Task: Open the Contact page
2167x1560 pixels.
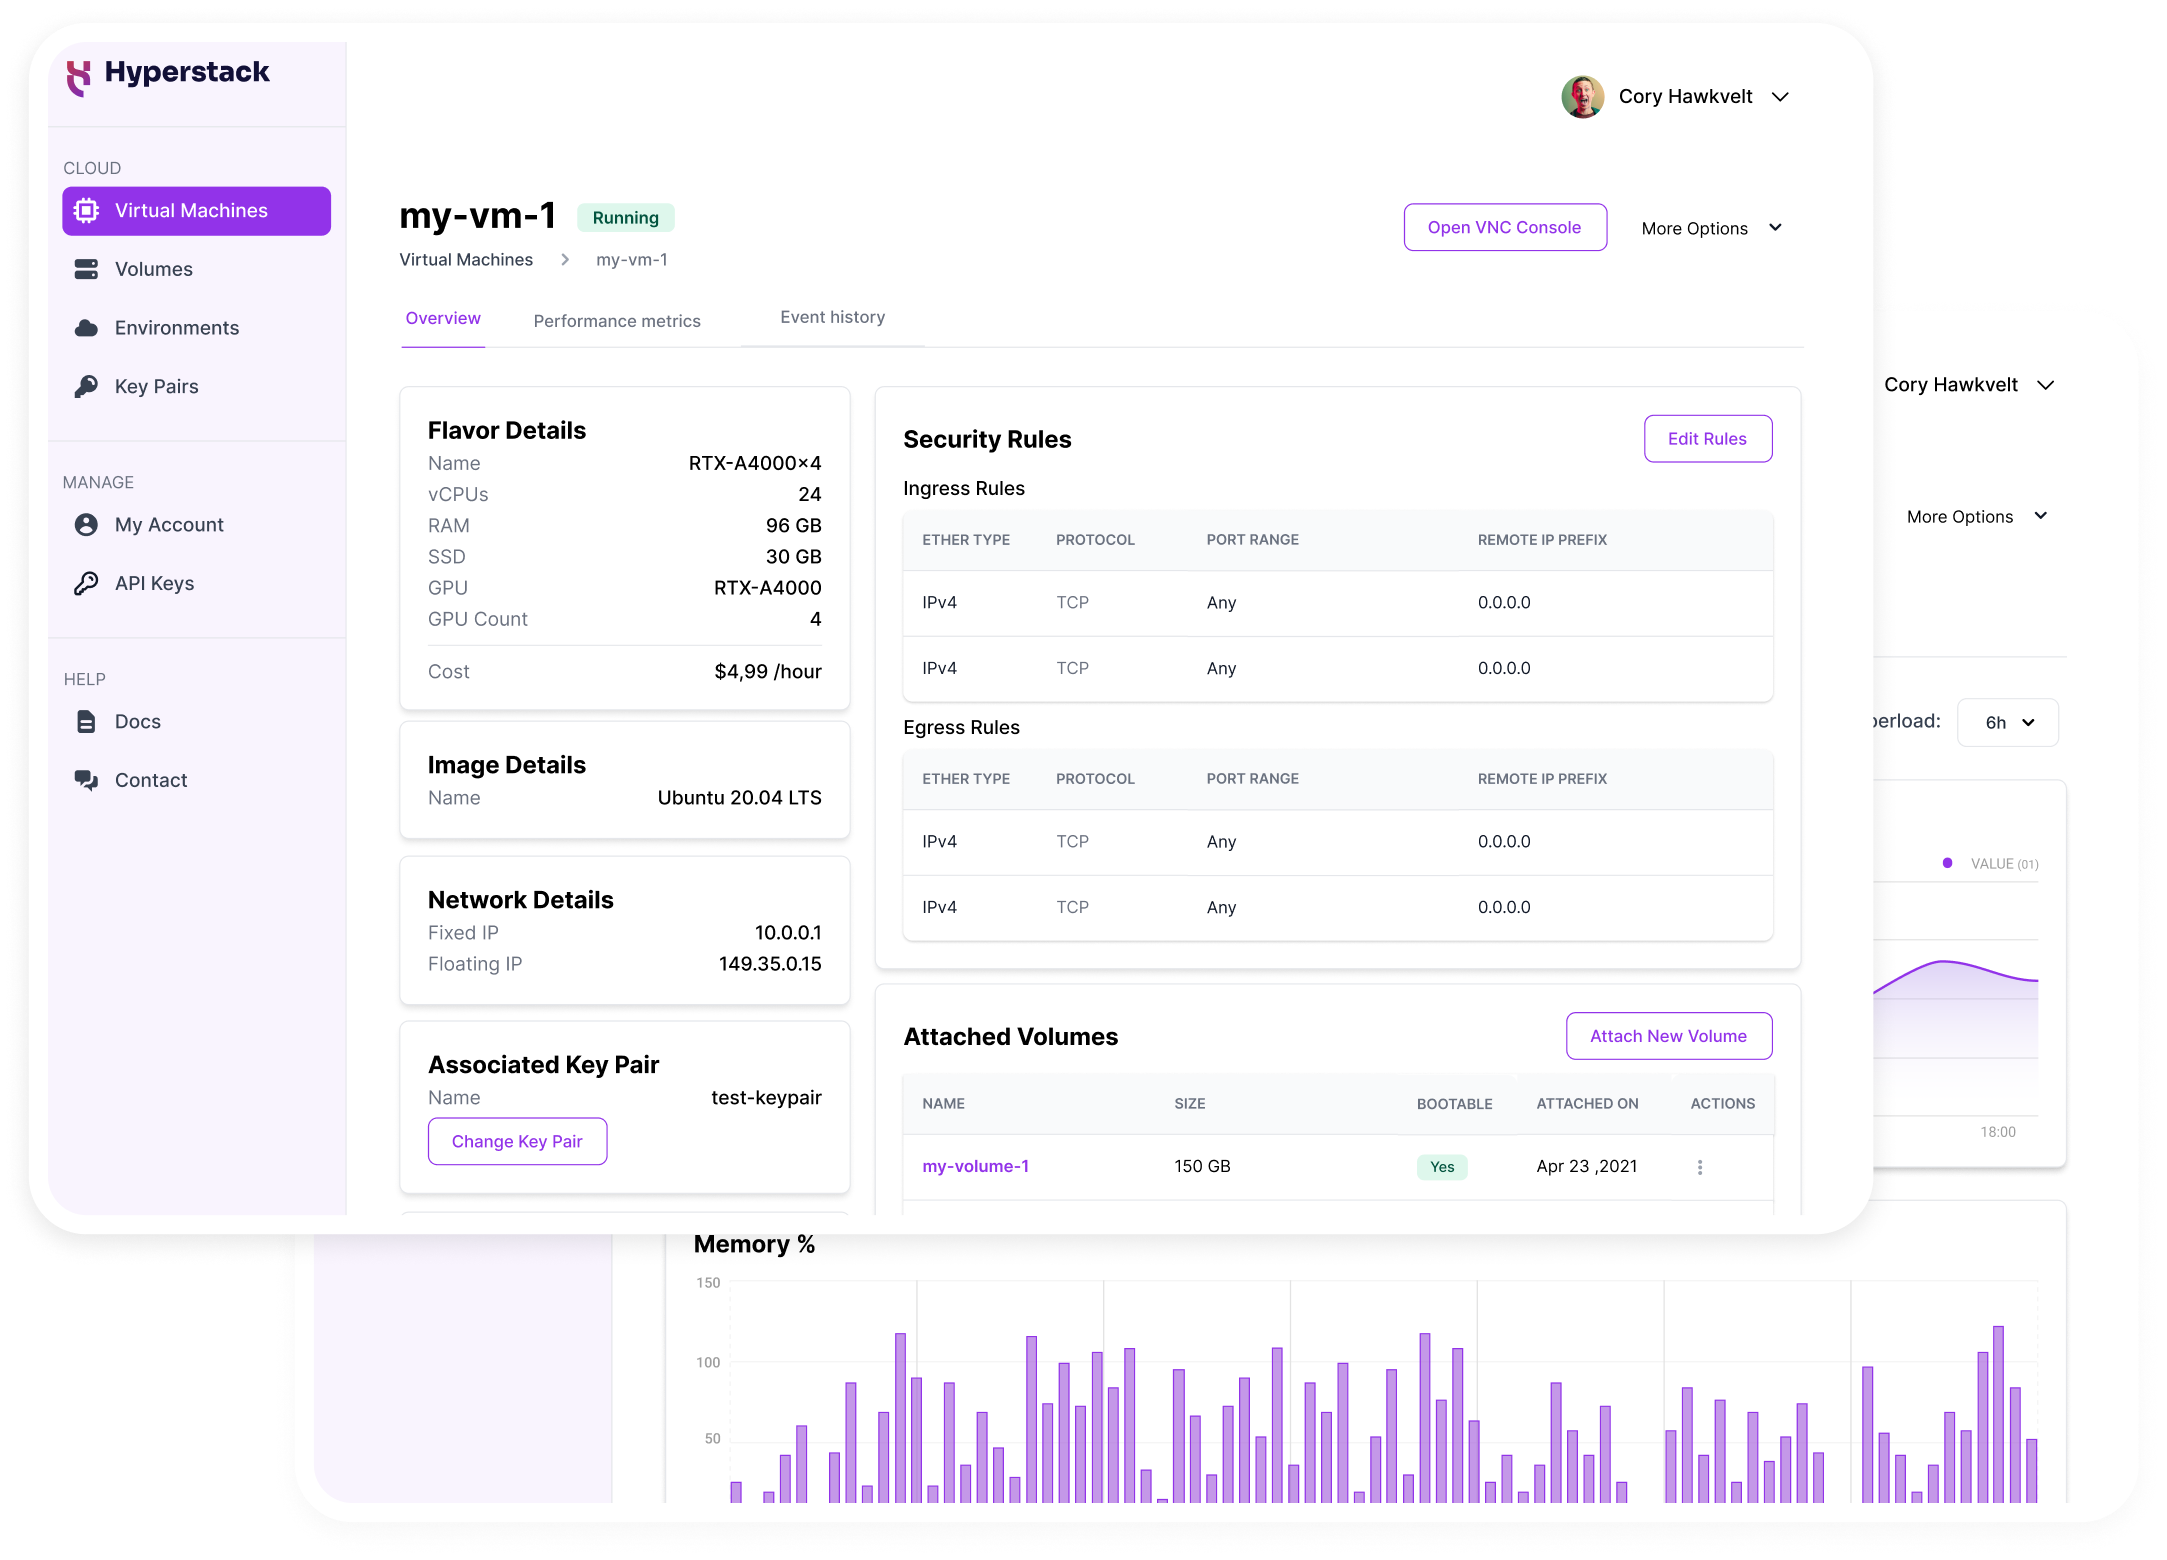Action: (x=150, y=779)
